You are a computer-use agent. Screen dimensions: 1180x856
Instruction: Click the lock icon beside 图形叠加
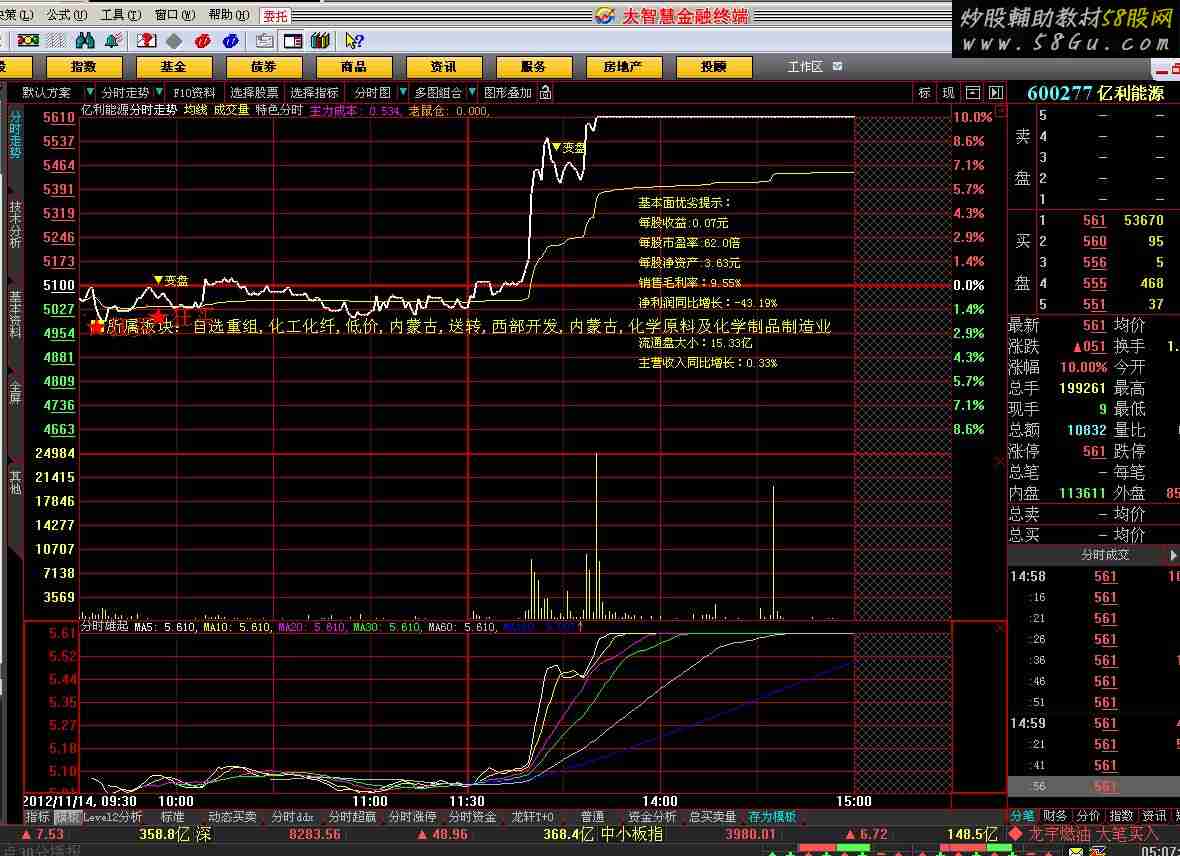(x=546, y=93)
